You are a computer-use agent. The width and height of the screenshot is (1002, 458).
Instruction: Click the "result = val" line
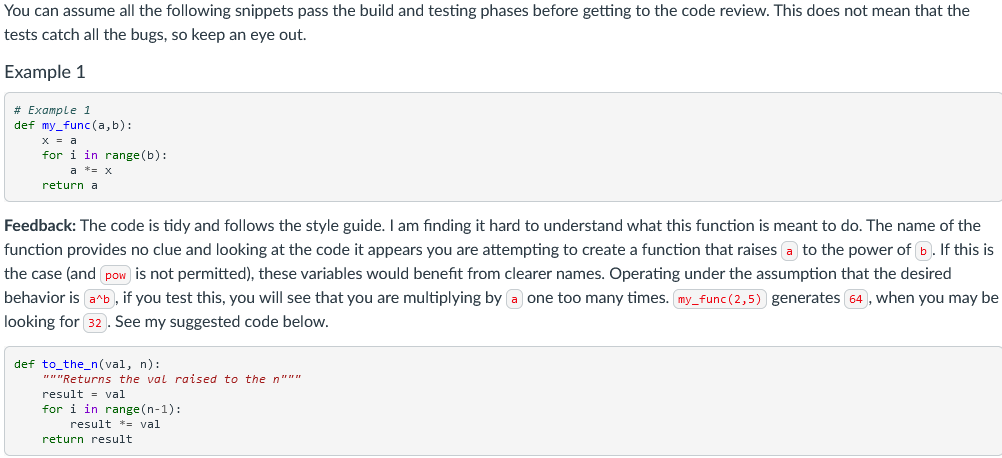click(x=84, y=394)
